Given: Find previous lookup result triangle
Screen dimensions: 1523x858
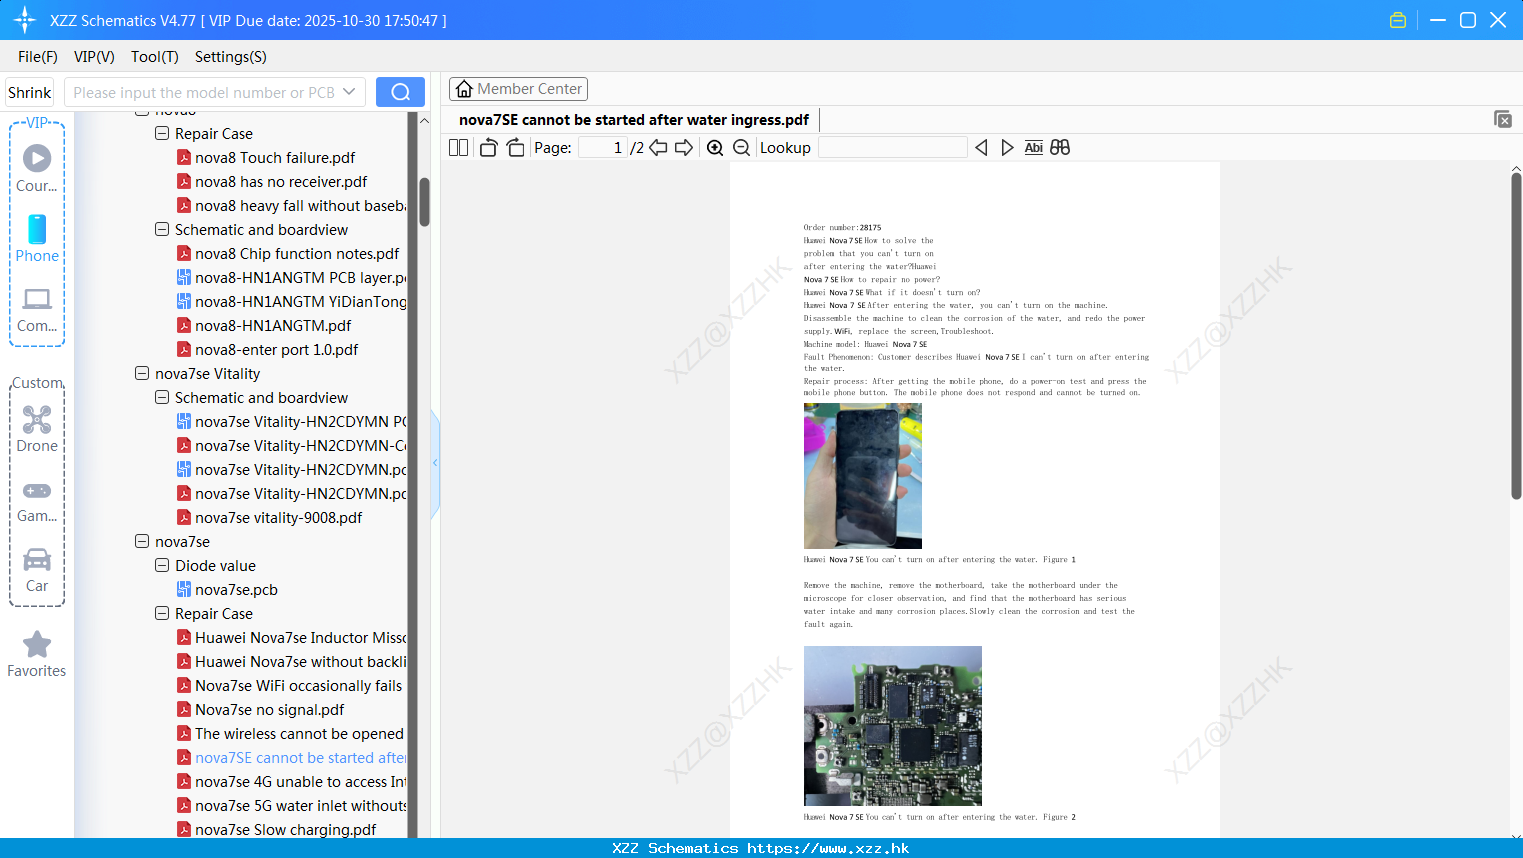Looking at the screenshot, I should 981,148.
